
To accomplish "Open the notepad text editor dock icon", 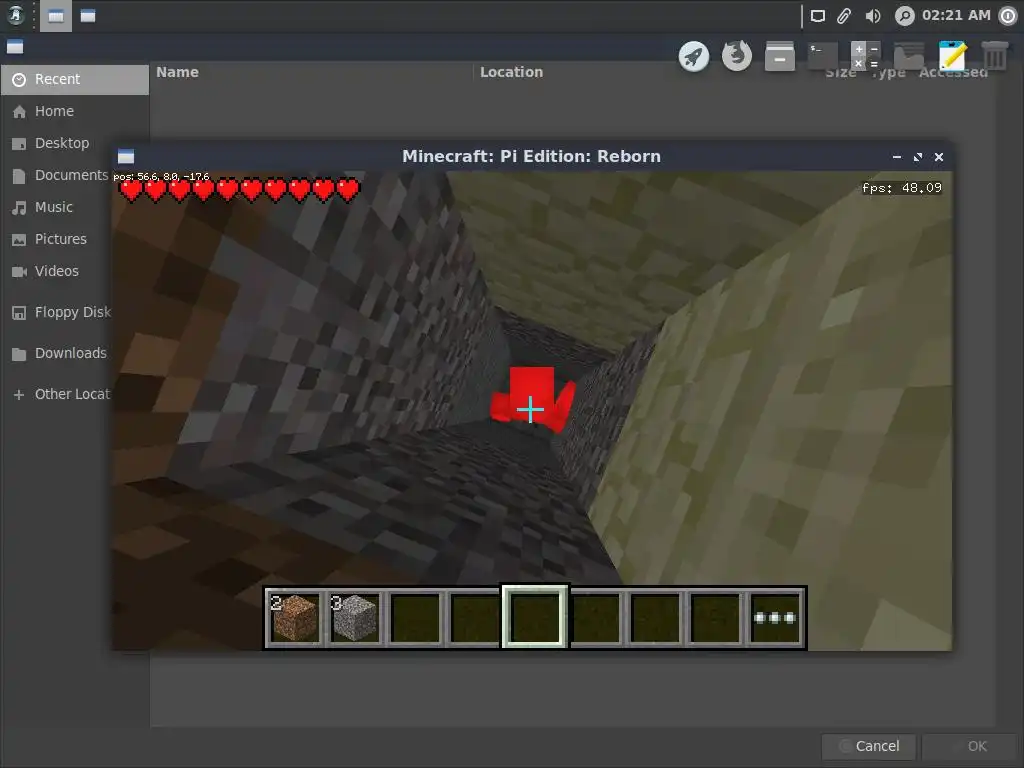I will tap(952, 56).
